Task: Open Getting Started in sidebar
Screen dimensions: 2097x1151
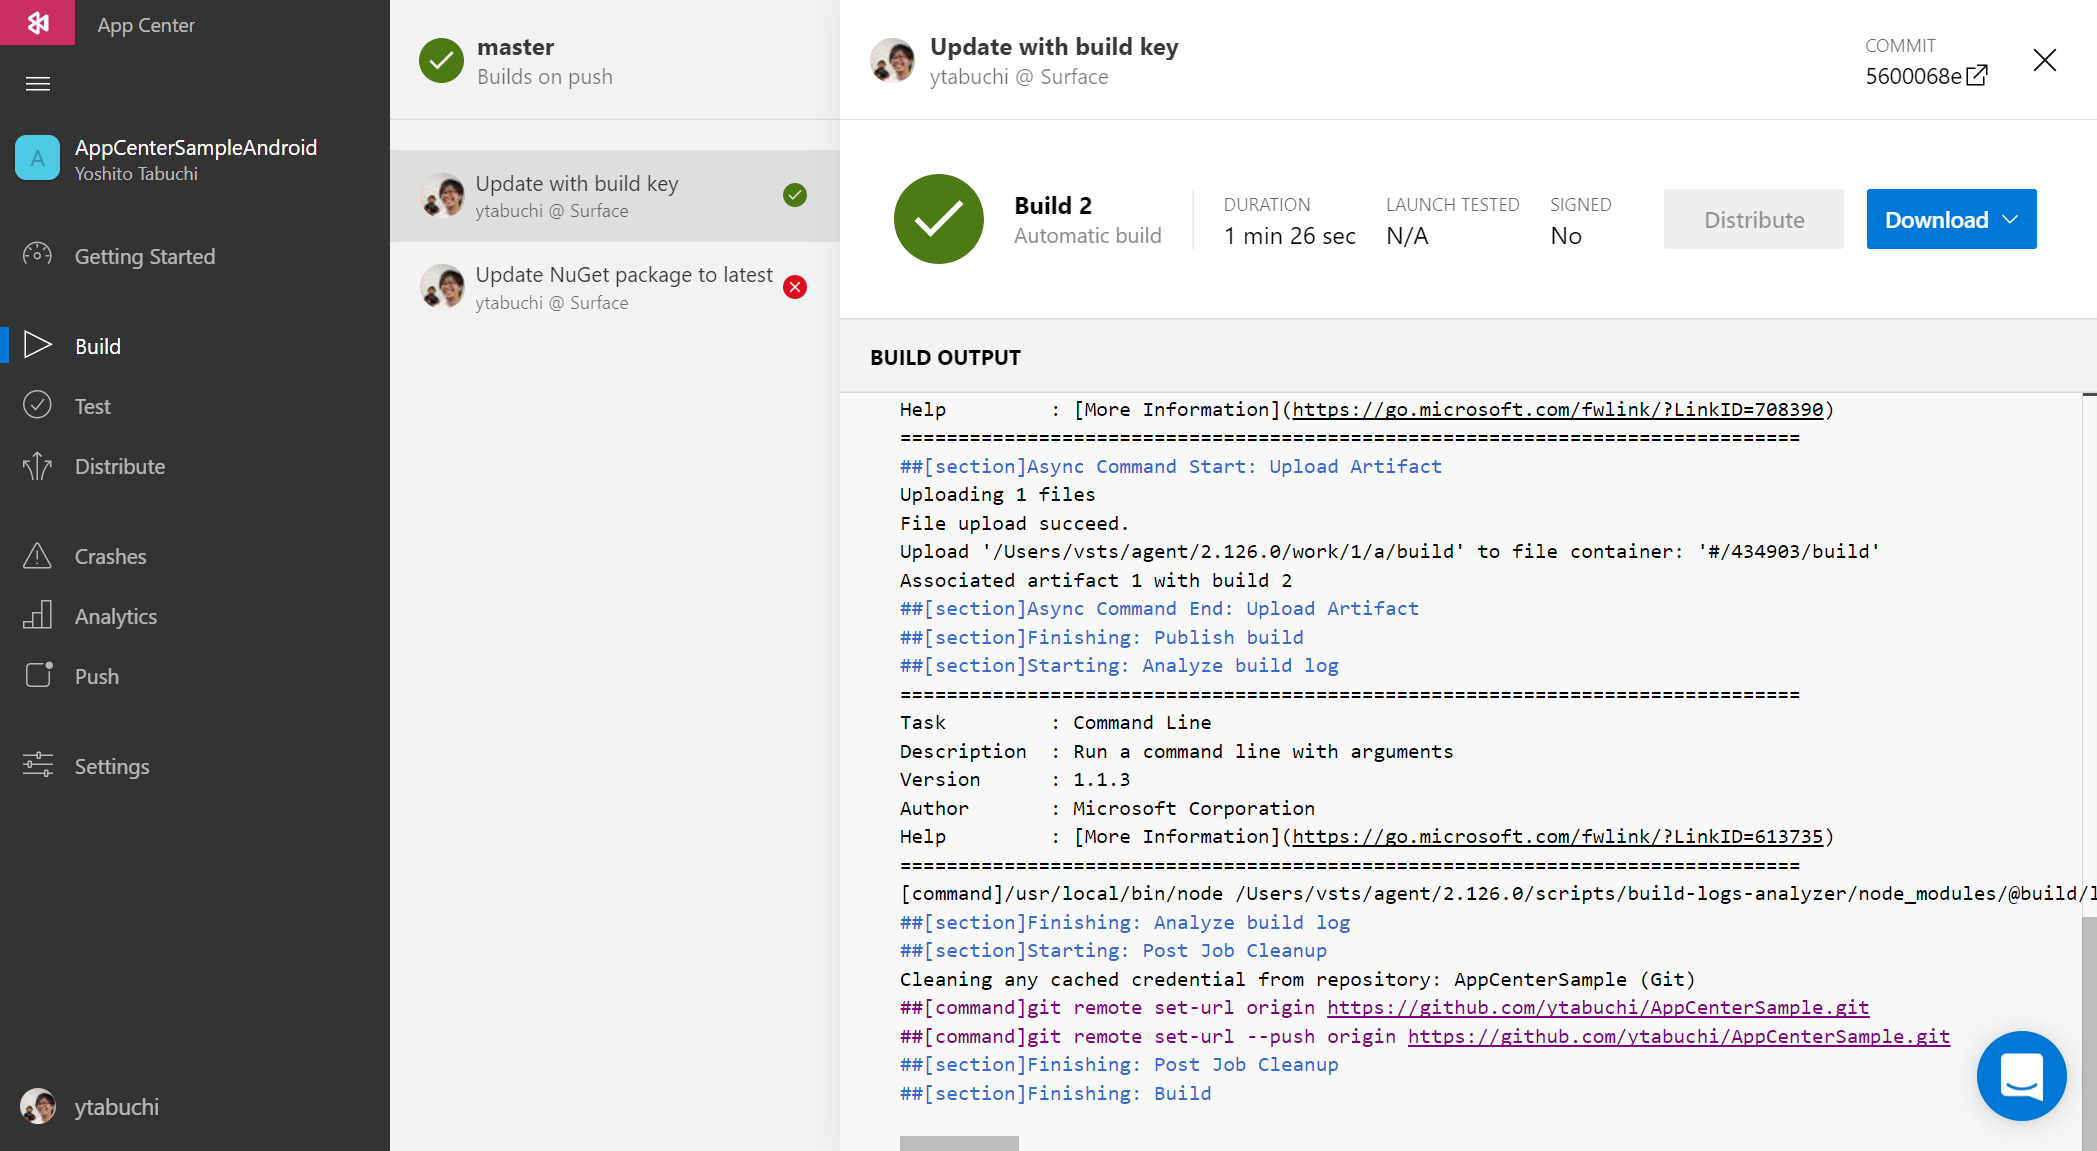Action: click(x=144, y=257)
